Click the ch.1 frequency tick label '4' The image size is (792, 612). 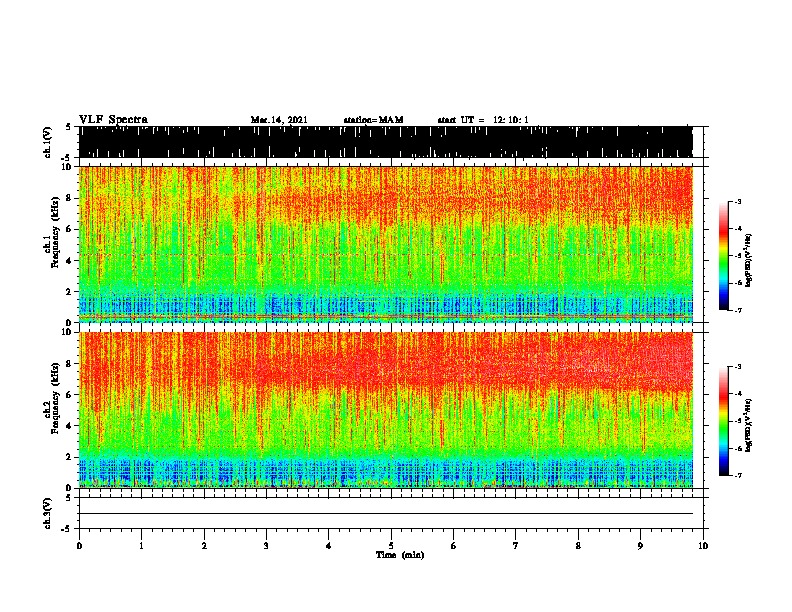pyautogui.click(x=70, y=261)
